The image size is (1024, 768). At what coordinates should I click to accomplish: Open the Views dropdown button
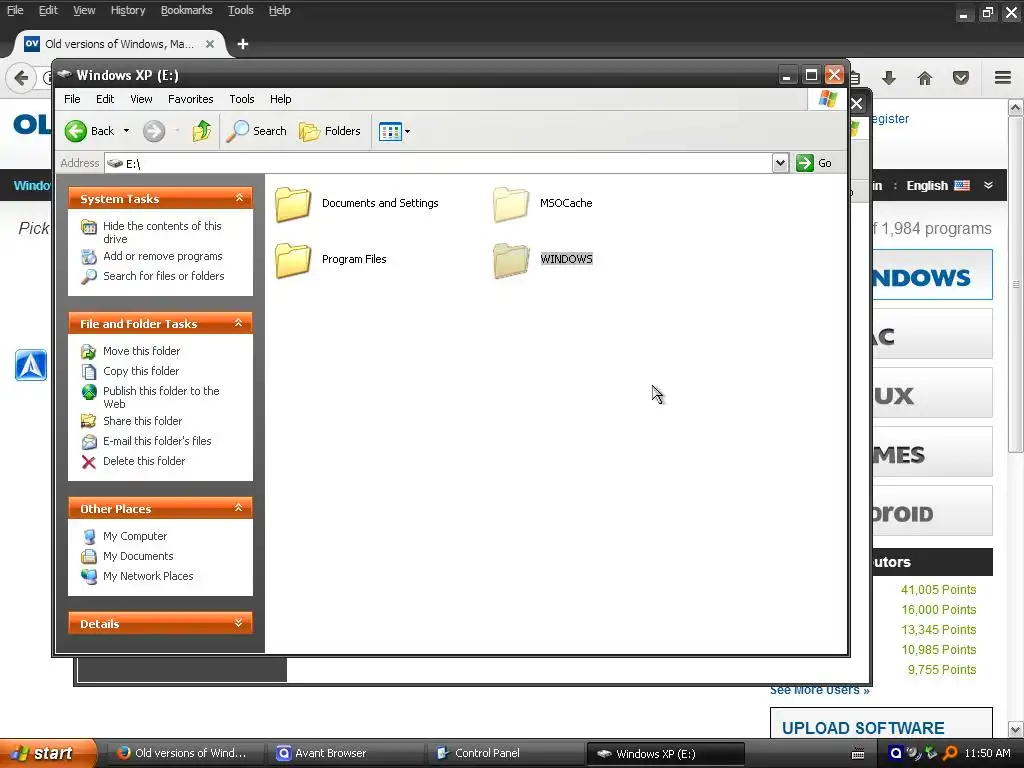click(x=394, y=131)
